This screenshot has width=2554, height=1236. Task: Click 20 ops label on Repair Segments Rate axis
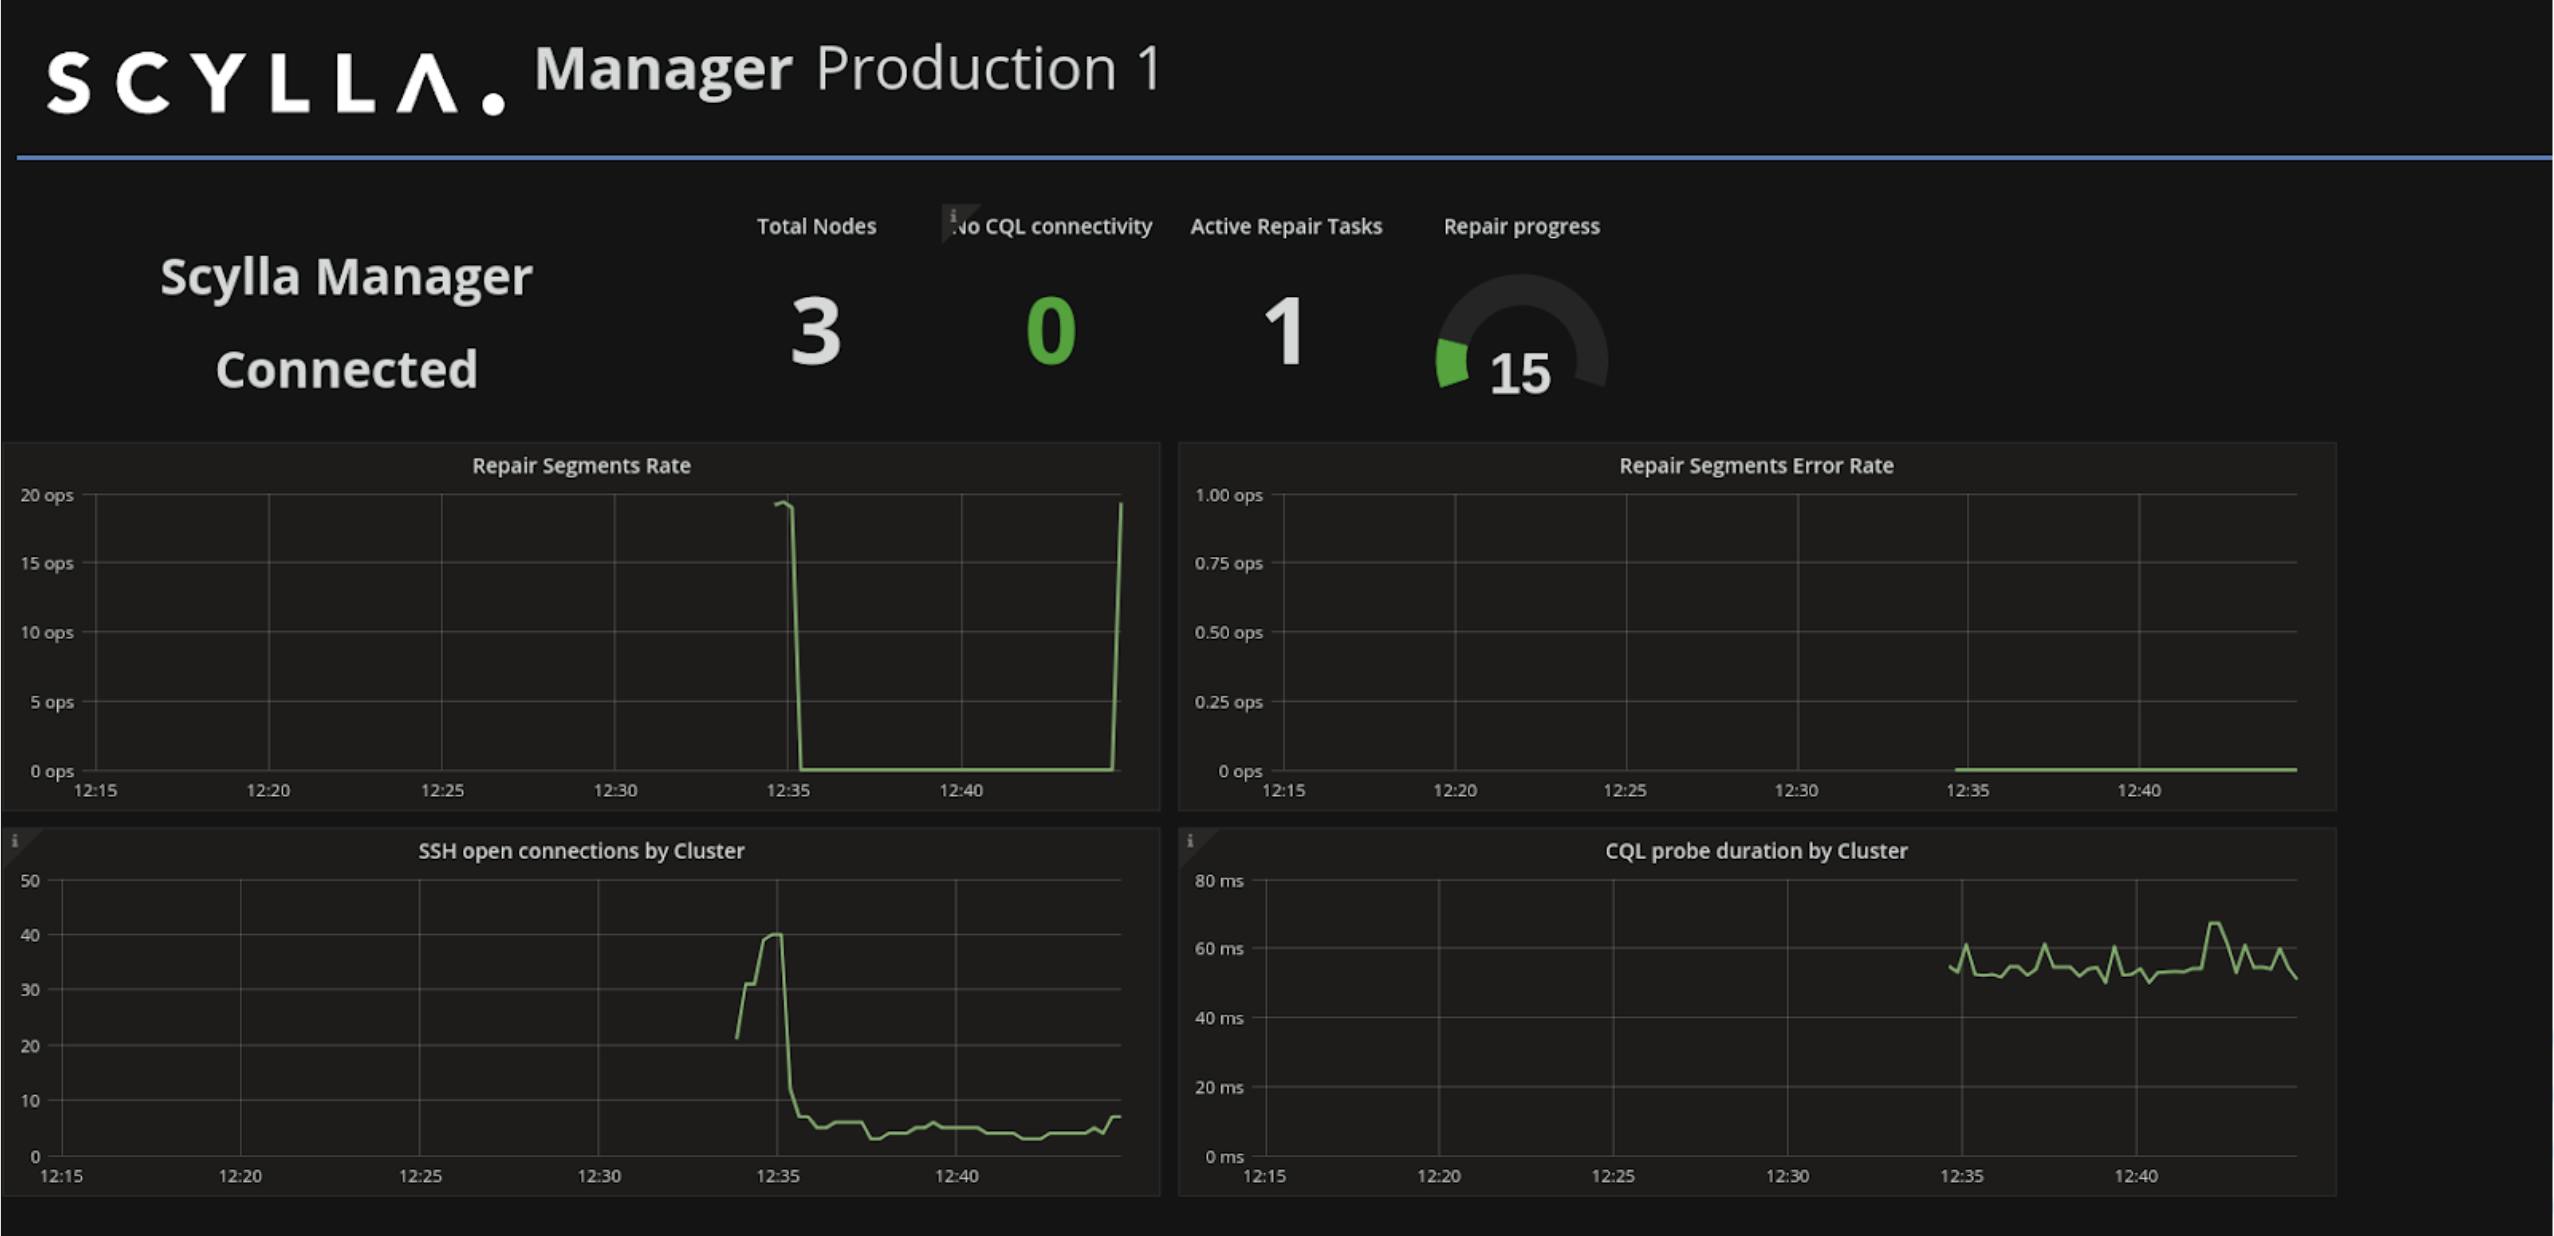pyautogui.click(x=47, y=495)
